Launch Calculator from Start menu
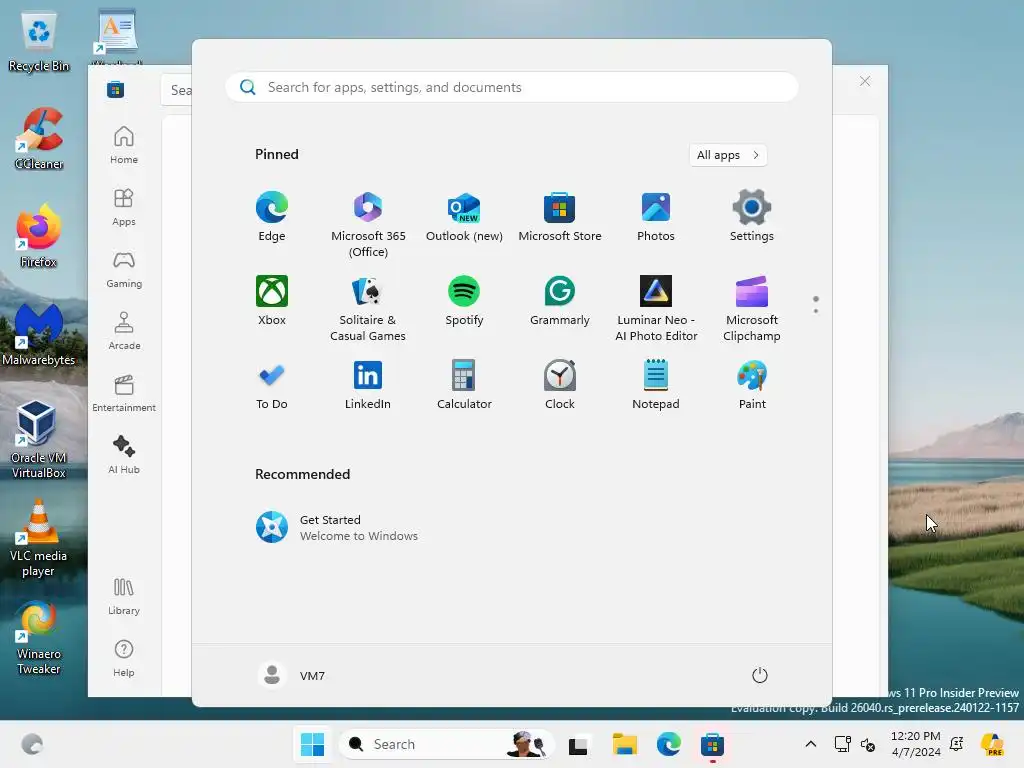 pos(464,385)
